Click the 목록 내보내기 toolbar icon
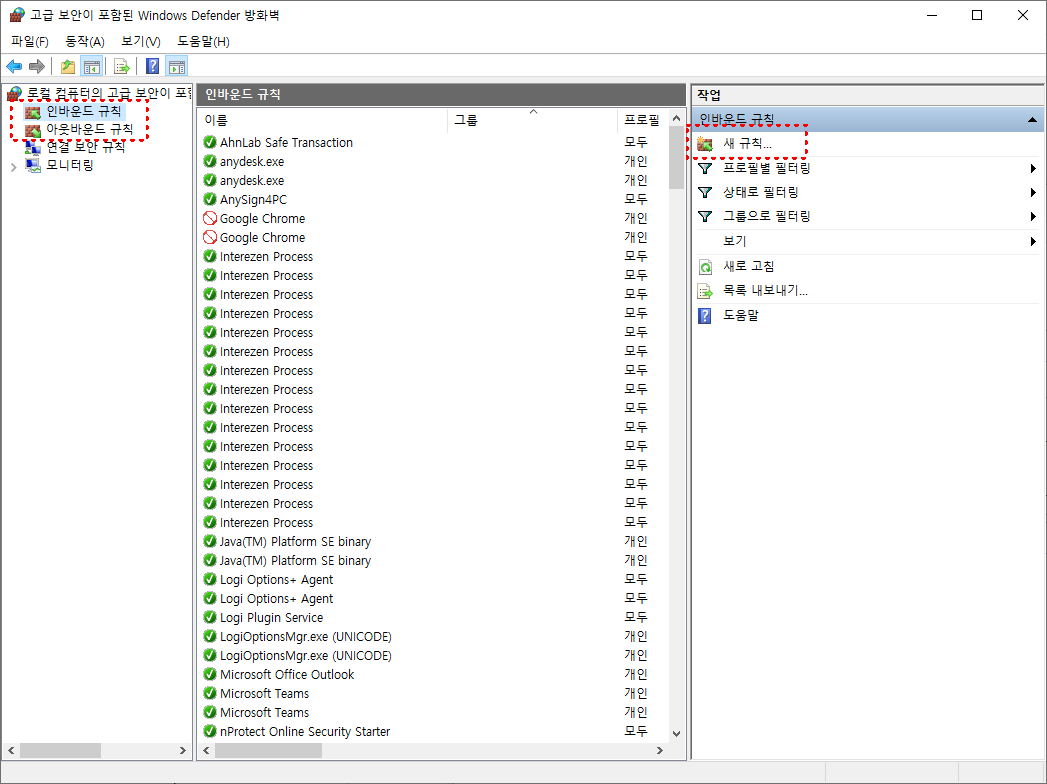1047x784 pixels. 121,66
